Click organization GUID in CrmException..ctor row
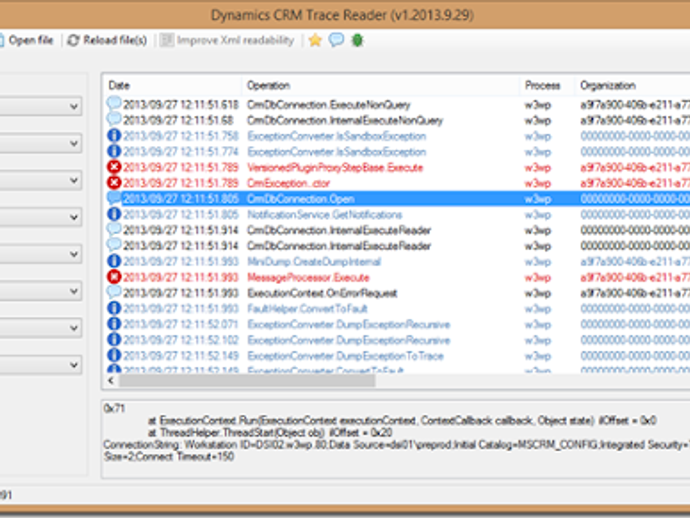The height and width of the screenshot is (518, 690). pos(635,183)
